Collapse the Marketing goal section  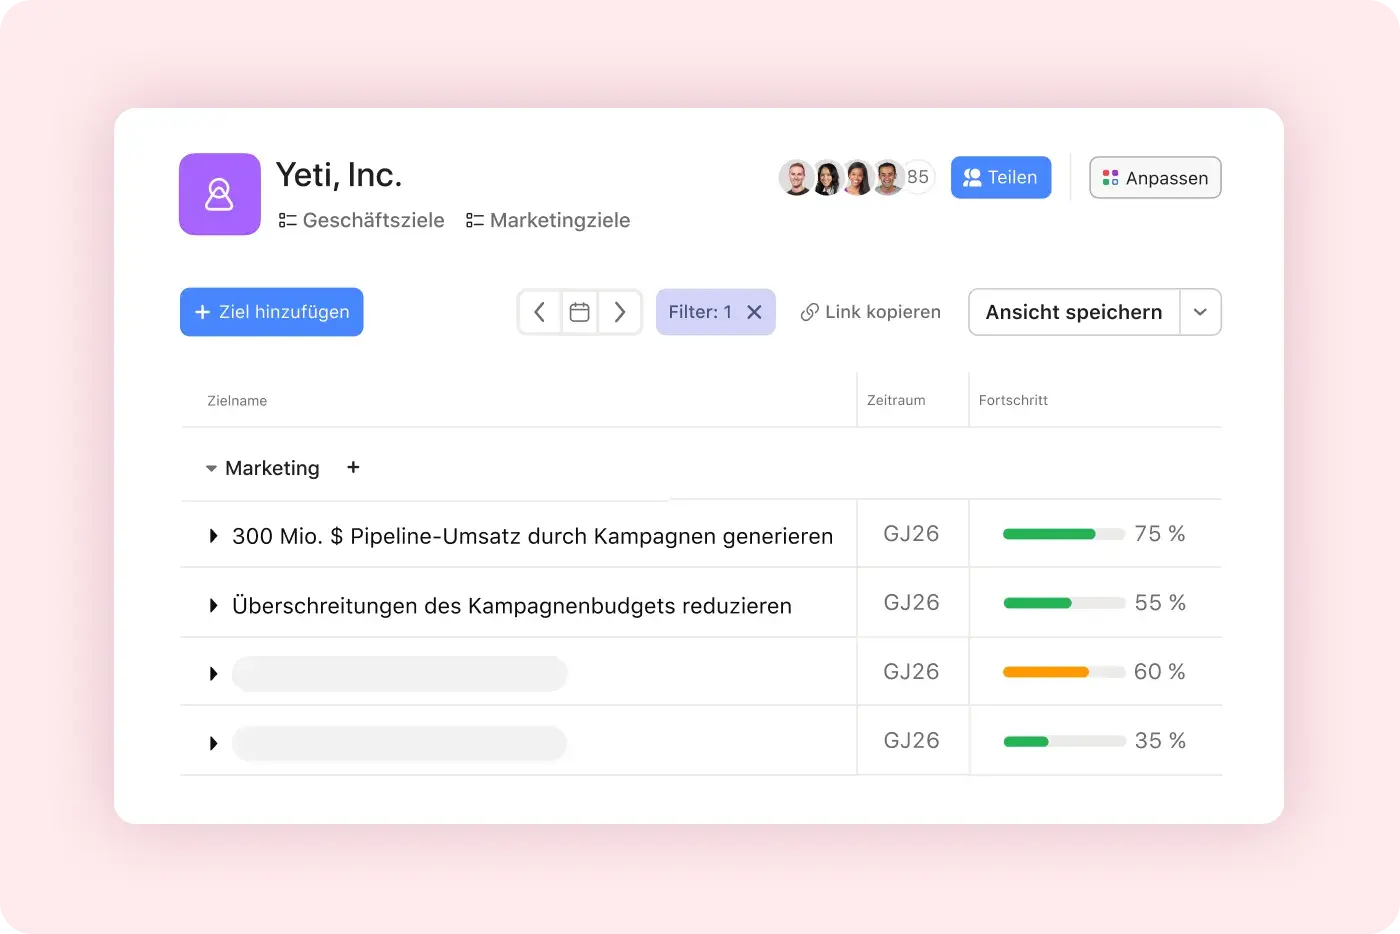[x=210, y=467]
